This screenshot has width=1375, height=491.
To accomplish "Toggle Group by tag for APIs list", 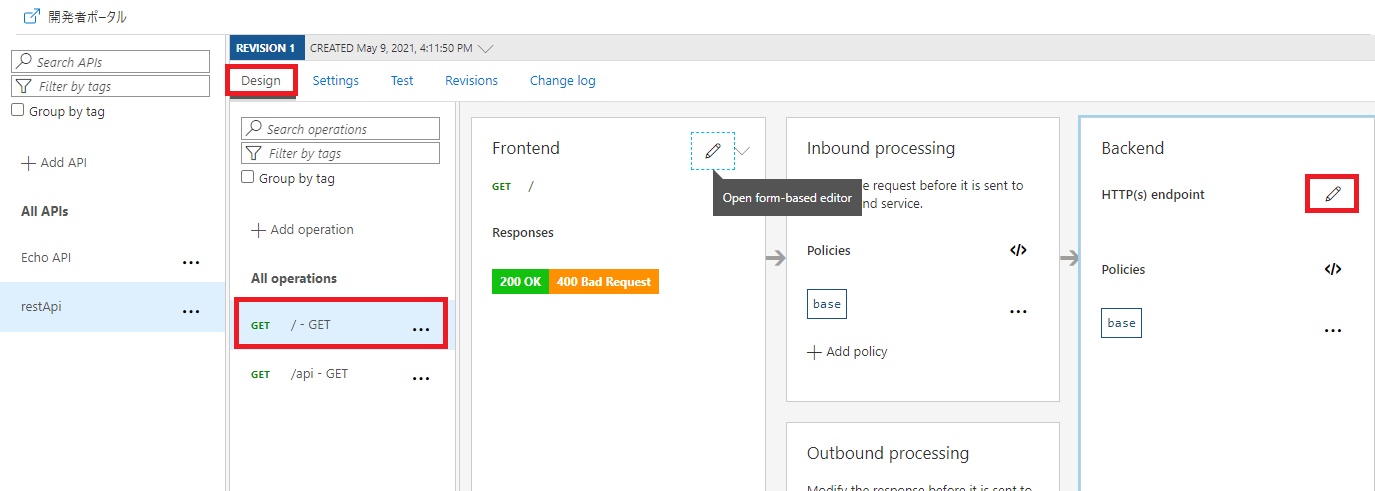I will coord(18,110).
